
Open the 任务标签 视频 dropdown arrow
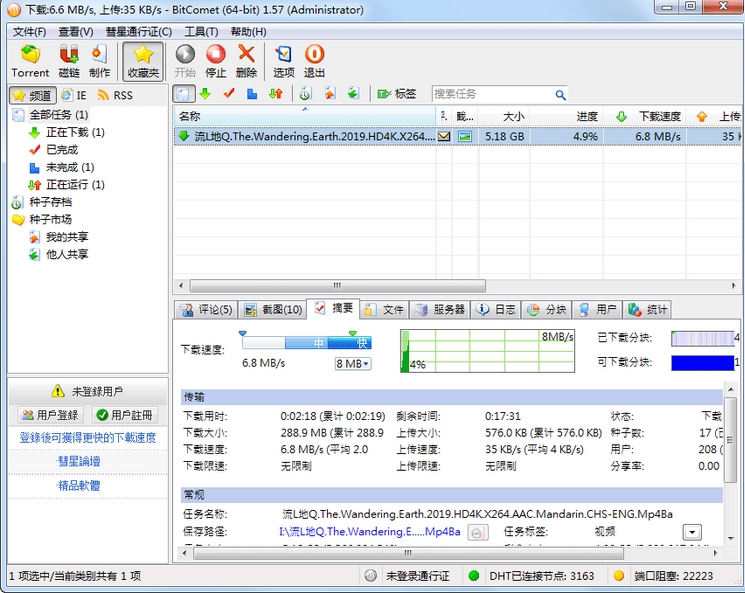692,532
